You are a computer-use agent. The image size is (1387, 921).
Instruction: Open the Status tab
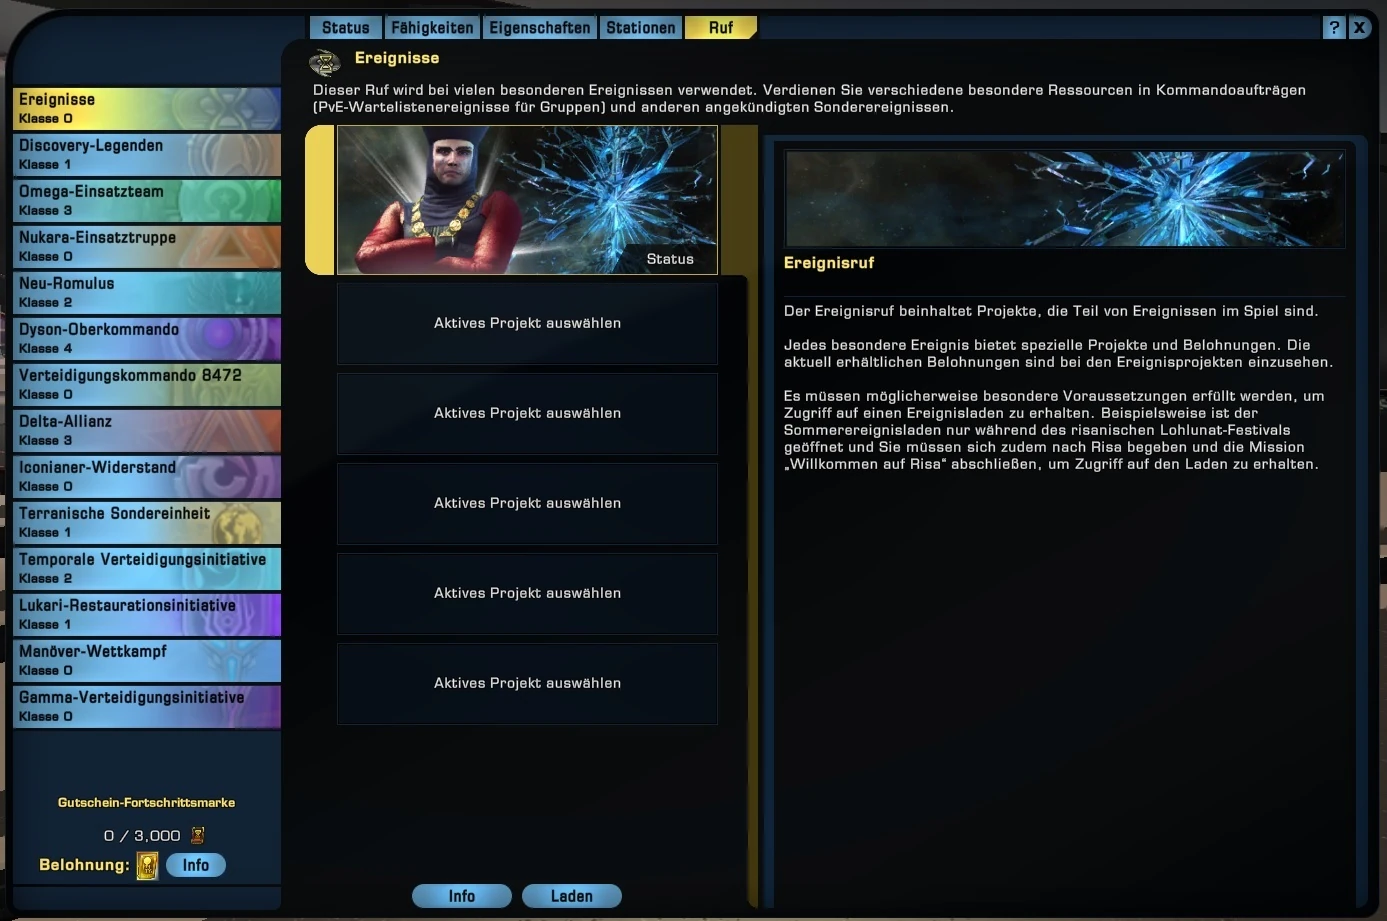(x=345, y=28)
